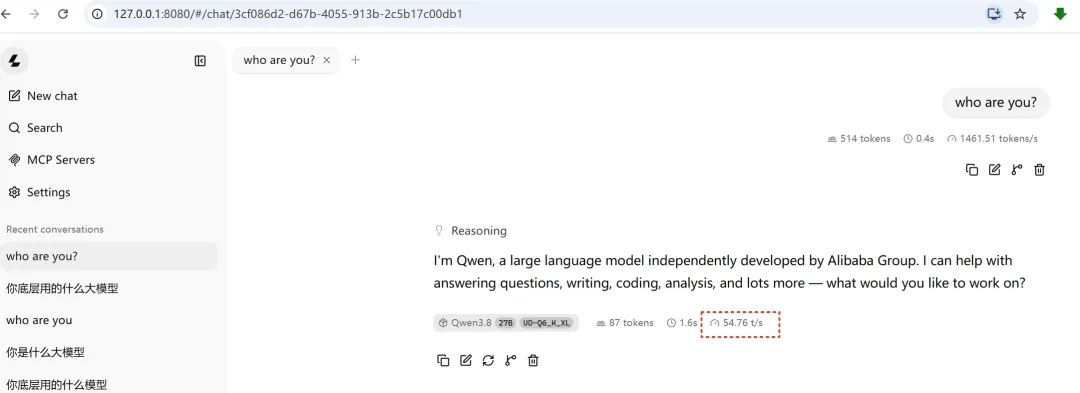Click the browser back arrow
The width and height of the screenshot is (1080, 393).
click(x=6, y=14)
